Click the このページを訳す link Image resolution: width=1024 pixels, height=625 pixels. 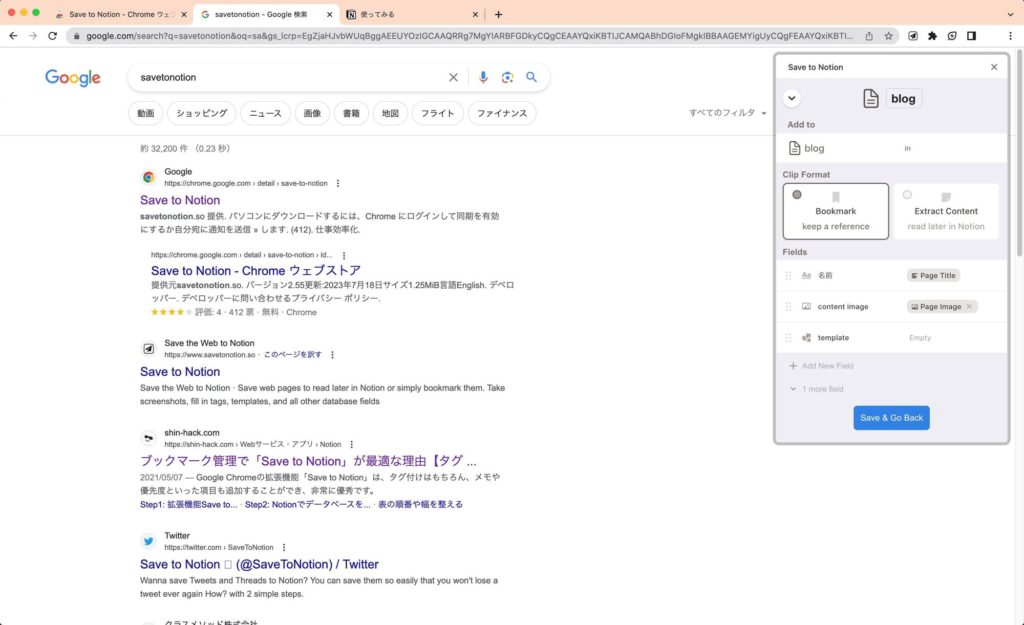[293, 355]
